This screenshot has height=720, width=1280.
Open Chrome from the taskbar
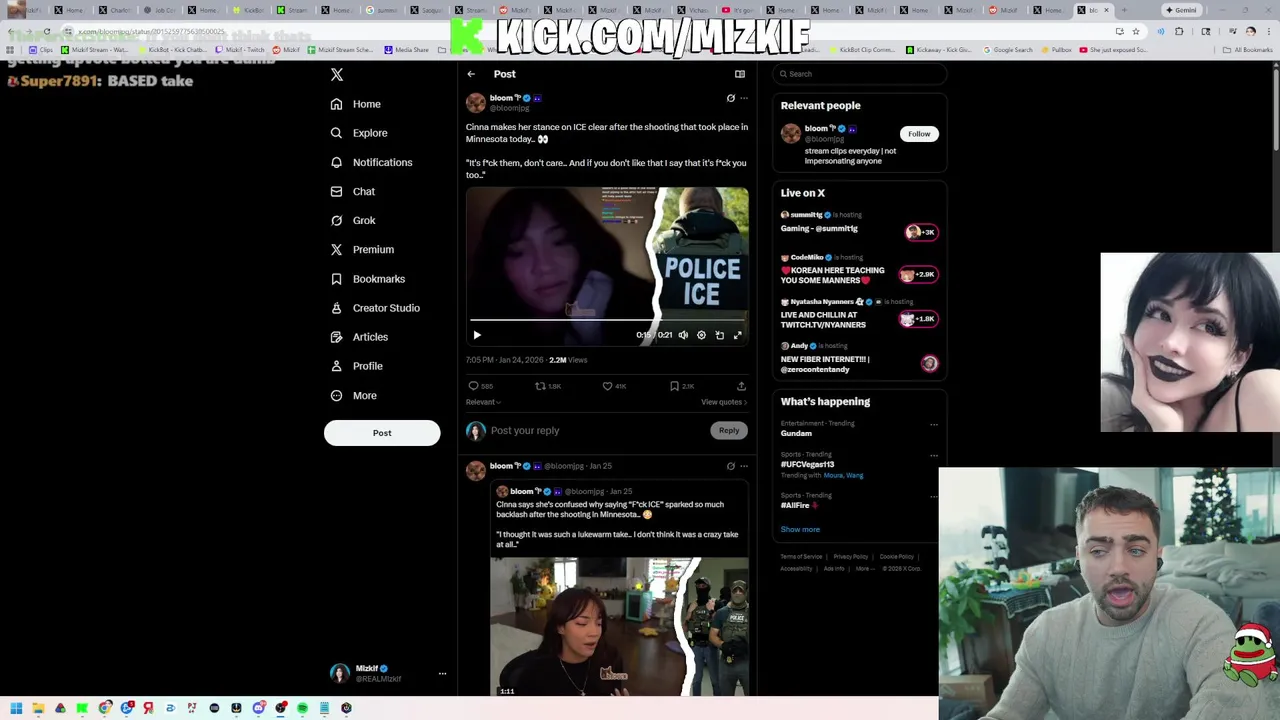pos(104,708)
